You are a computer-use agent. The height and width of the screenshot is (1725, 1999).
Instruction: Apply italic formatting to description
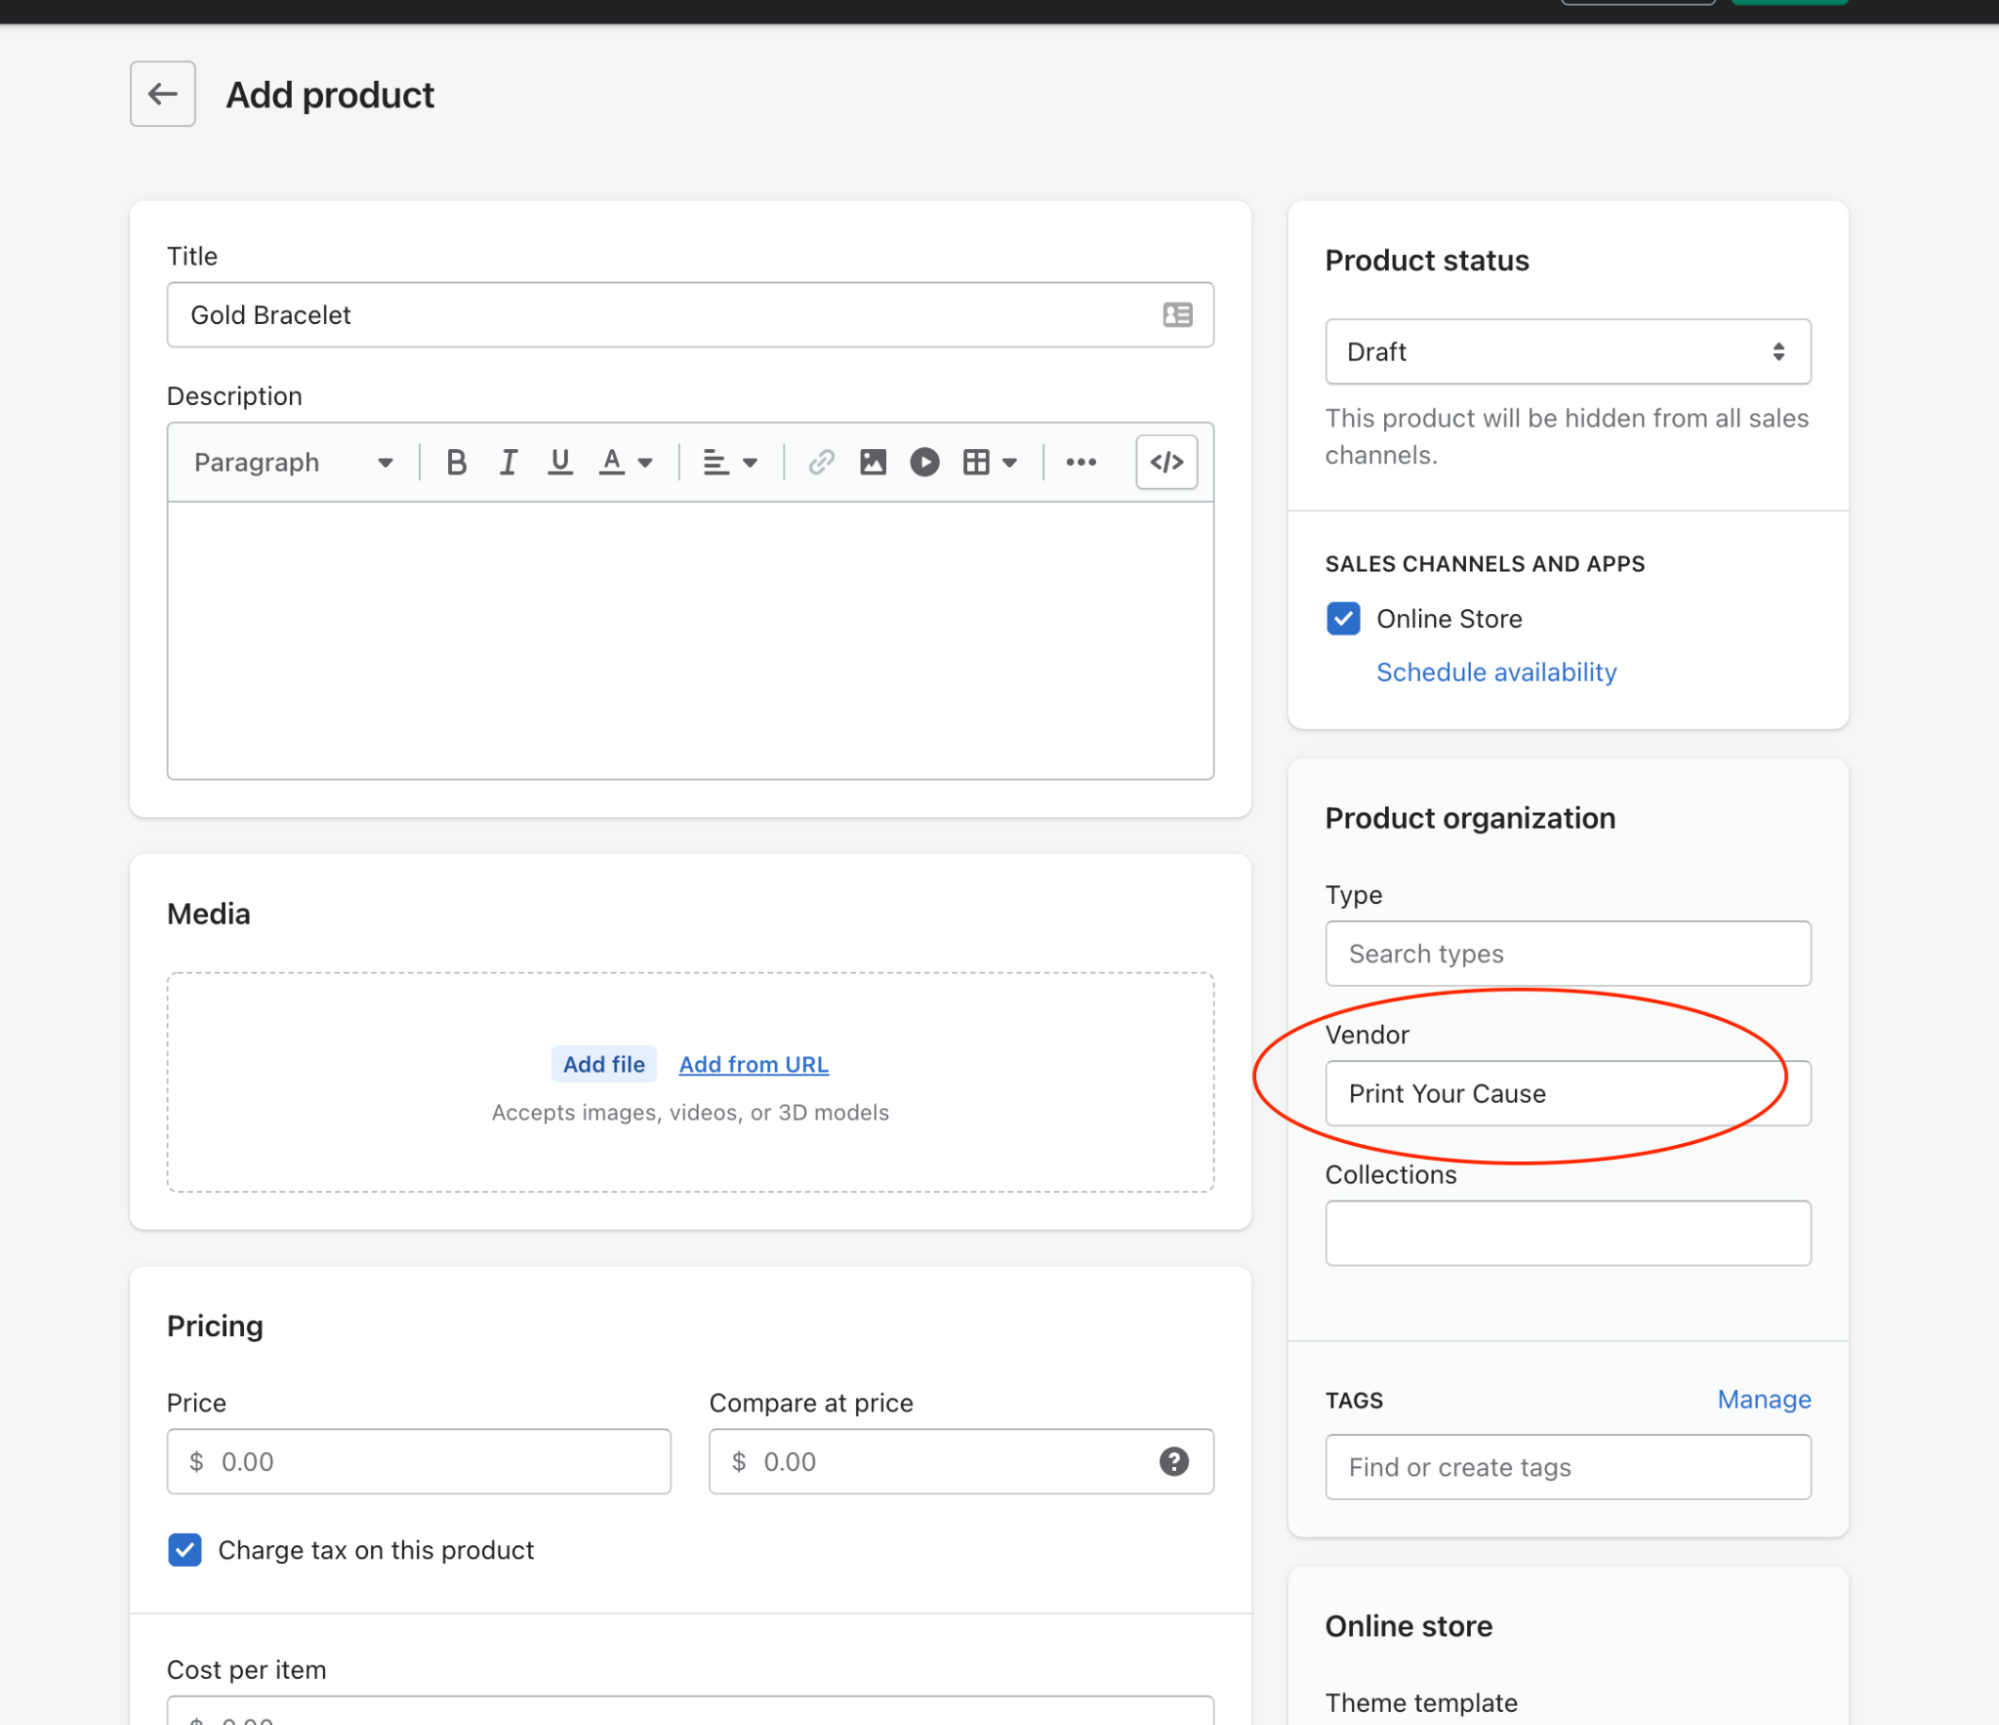[508, 462]
